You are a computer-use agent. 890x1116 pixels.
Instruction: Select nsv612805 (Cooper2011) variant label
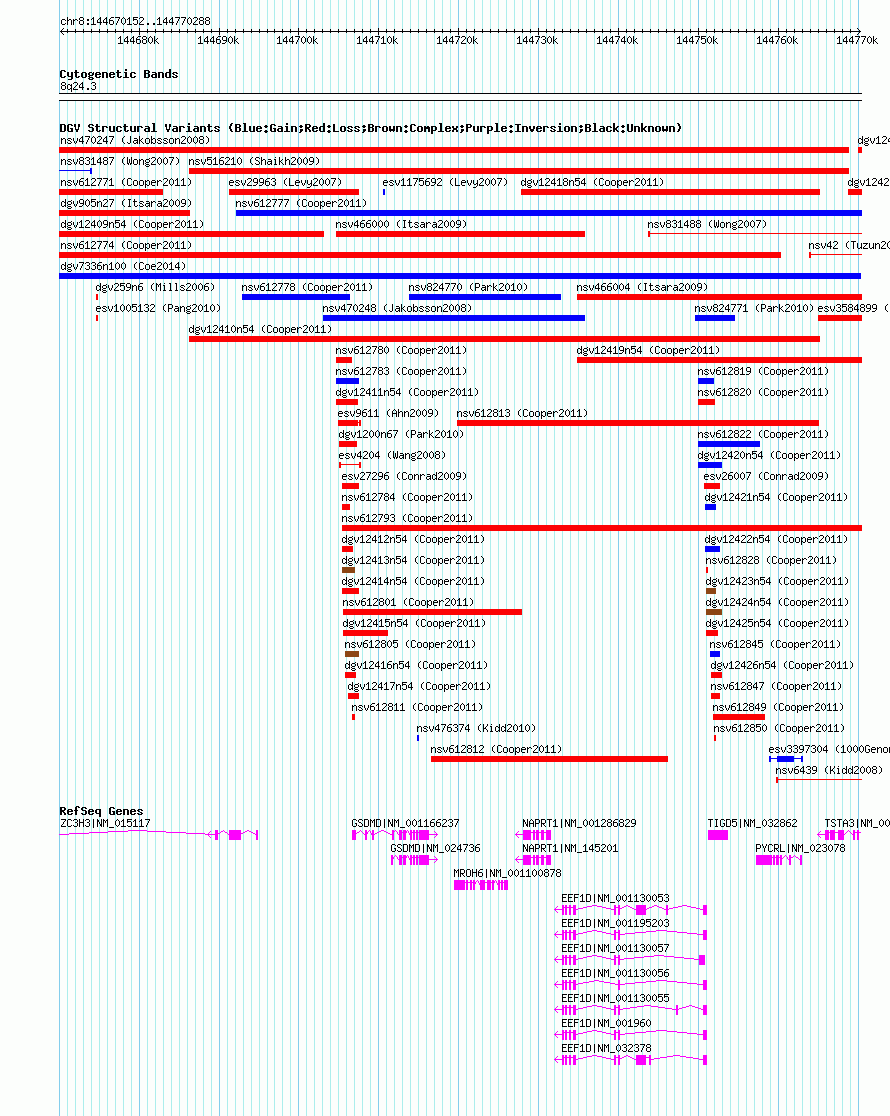pos(410,644)
